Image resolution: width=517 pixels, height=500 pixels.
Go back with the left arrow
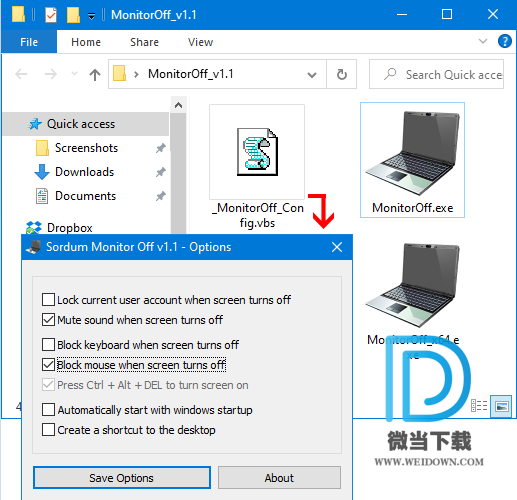tap(21, 74)
